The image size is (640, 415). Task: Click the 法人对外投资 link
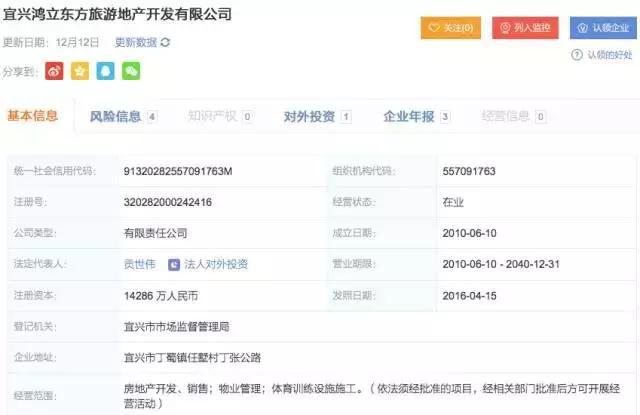(x=216, y=264)
